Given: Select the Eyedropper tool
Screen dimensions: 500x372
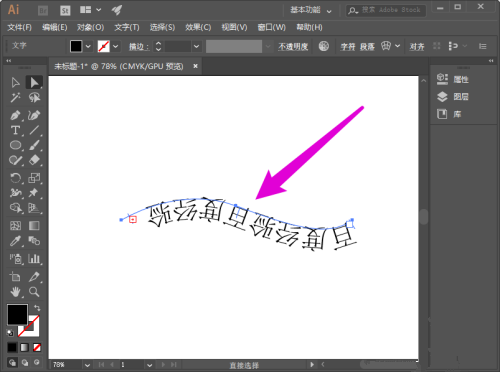Looking at the screenshot, I should [15, 241].
